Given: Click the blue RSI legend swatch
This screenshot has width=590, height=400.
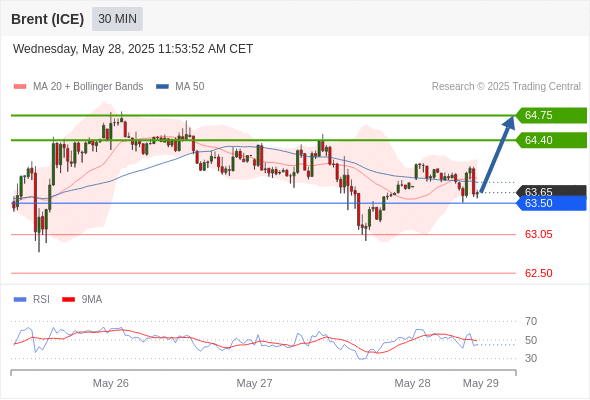Looking at the screenshot, I should coord(20,300).
